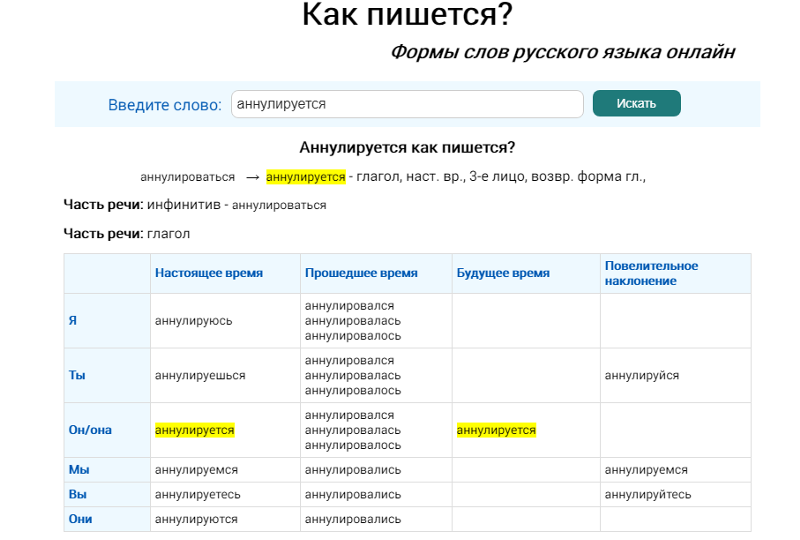This screenshot has height=540, width=800.
Task: Click the 'Он/она' row header
Action: [90, 430]
